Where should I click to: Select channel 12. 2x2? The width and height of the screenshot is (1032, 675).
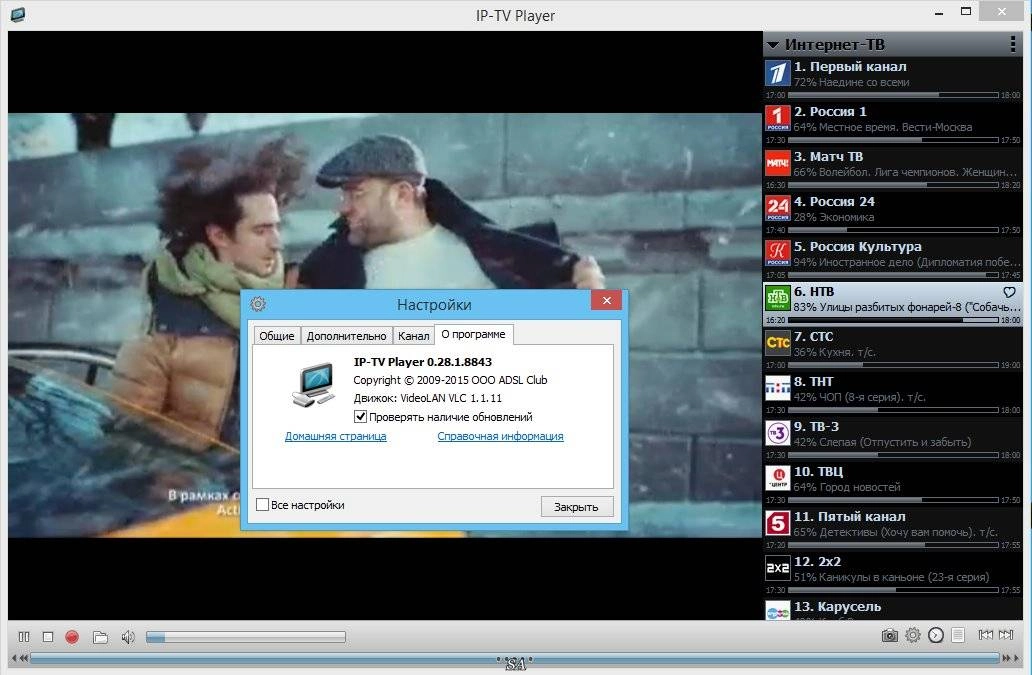[x=892, y=573]
